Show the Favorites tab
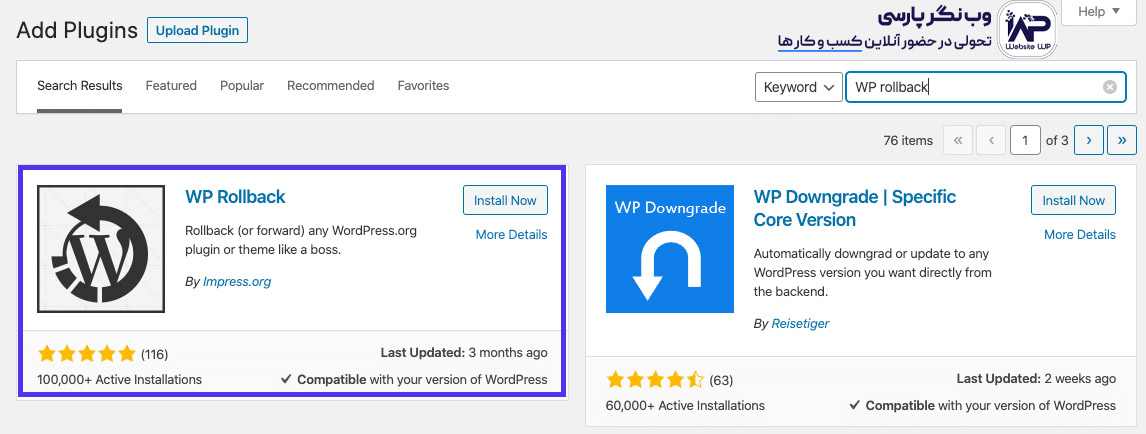Image resolution: width=1146 pixels, height=434 pixels. pyautogui.click(x=423, y=86)
